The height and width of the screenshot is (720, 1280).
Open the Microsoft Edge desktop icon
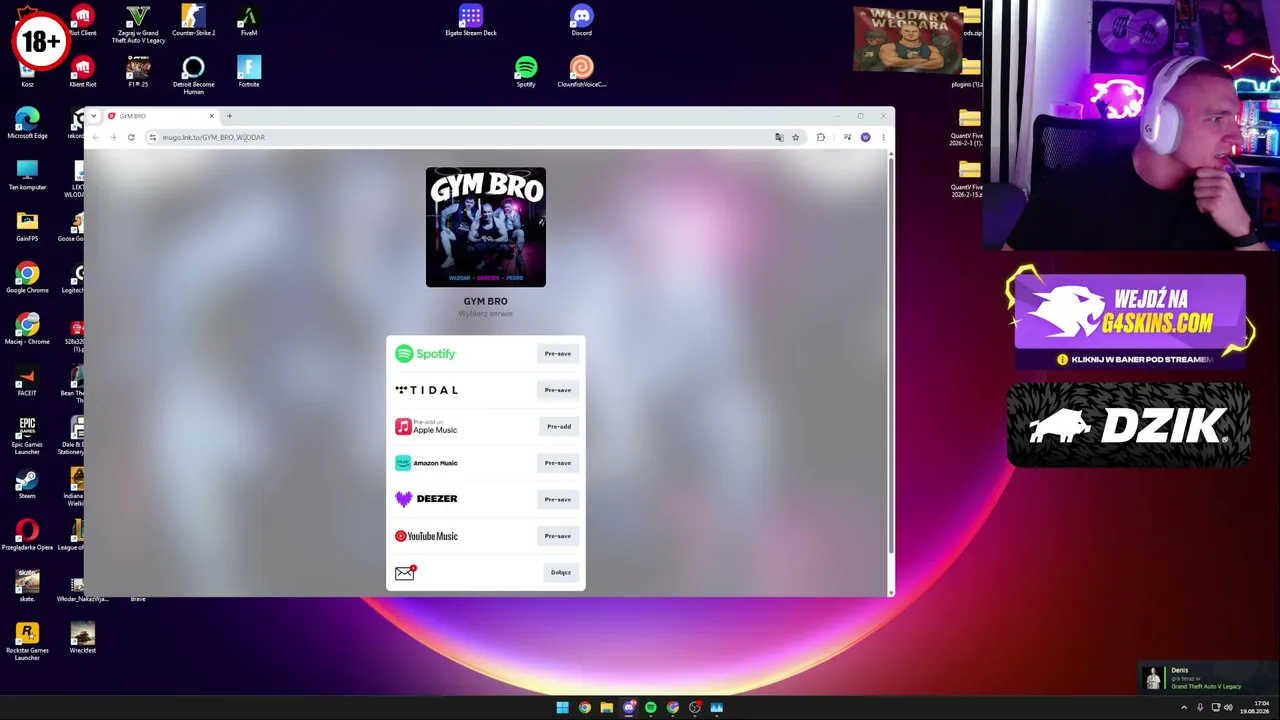pos(27,123)
